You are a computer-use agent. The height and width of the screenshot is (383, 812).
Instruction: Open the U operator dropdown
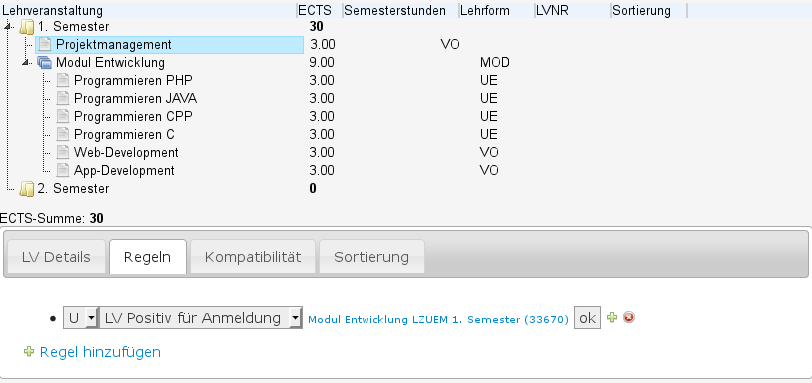pos(80,318)
